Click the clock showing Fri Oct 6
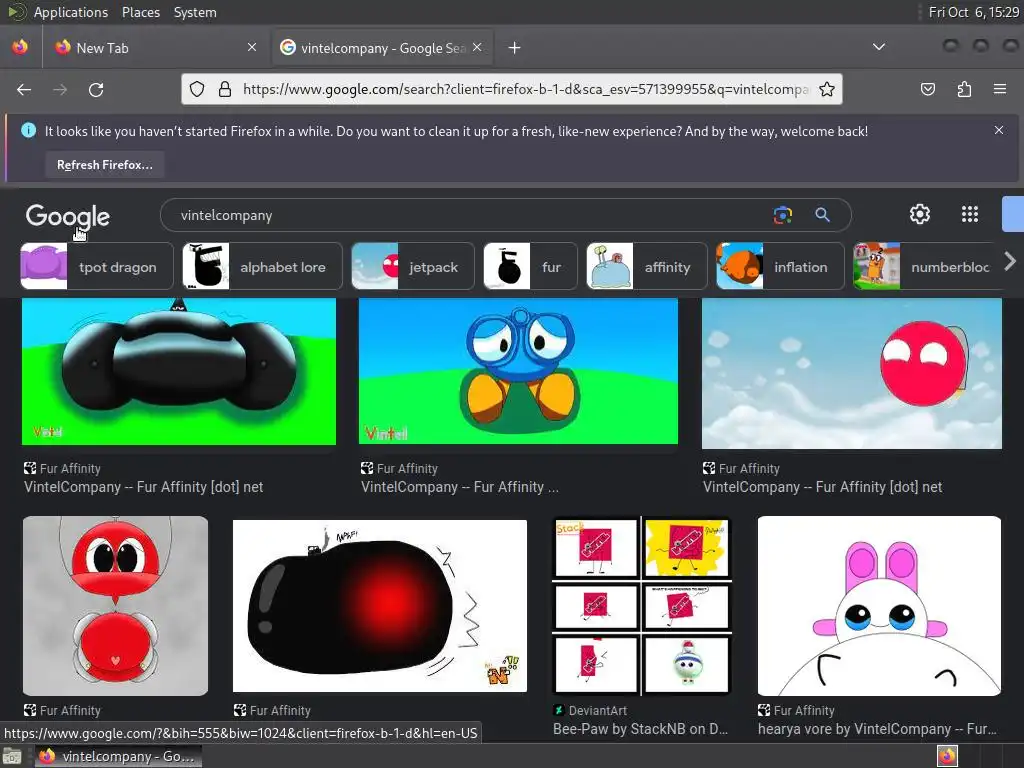This screenshot has height=768, width=1024. tap(973, 12)
